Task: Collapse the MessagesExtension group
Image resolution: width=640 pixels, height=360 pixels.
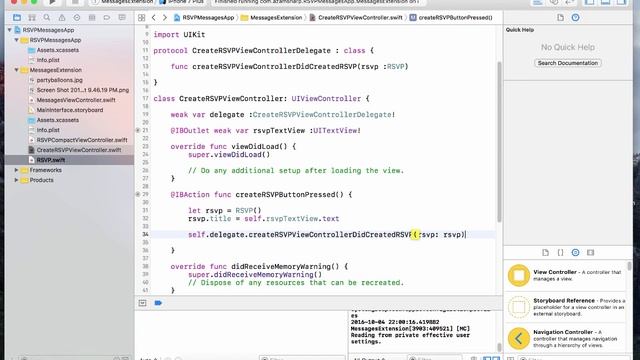Action: tap(16, 70)
